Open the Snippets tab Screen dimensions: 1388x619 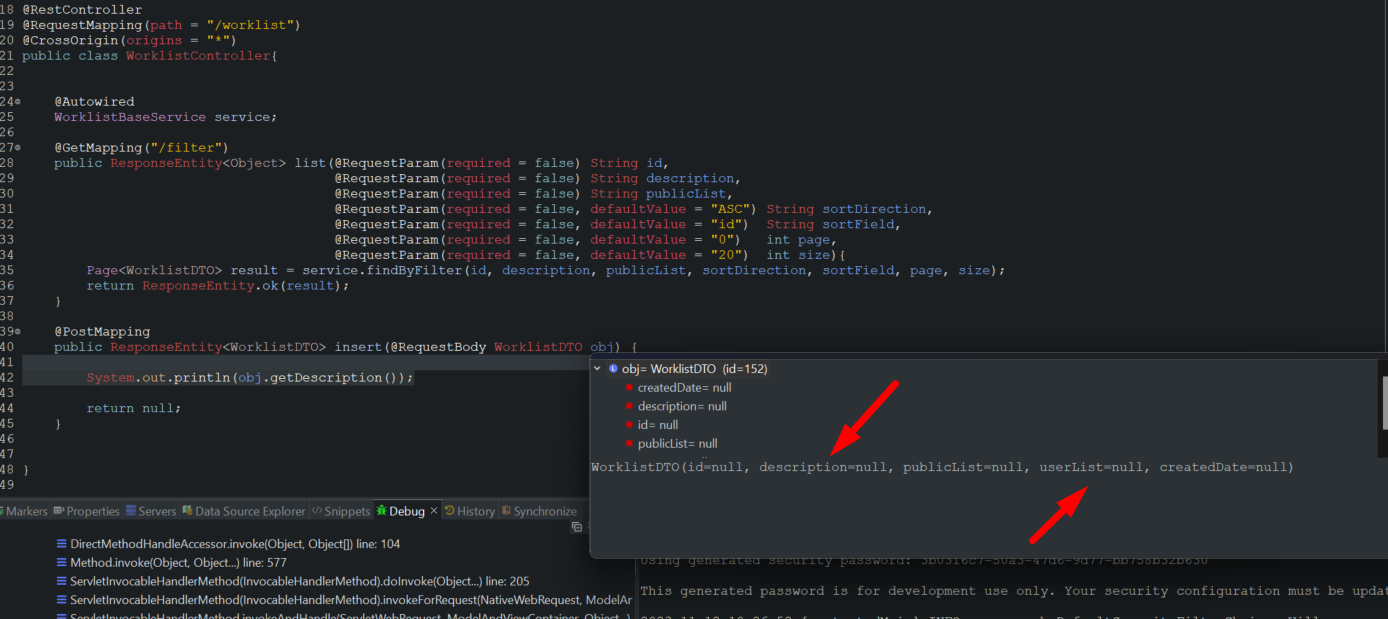click(x=340, y=511)
